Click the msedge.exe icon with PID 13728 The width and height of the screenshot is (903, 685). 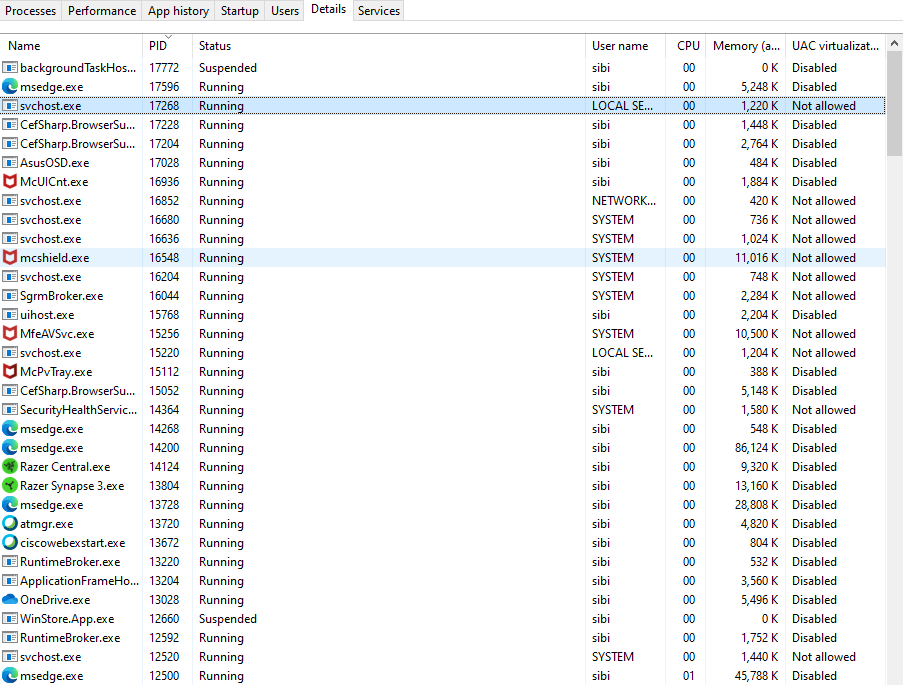pos(10,505)
